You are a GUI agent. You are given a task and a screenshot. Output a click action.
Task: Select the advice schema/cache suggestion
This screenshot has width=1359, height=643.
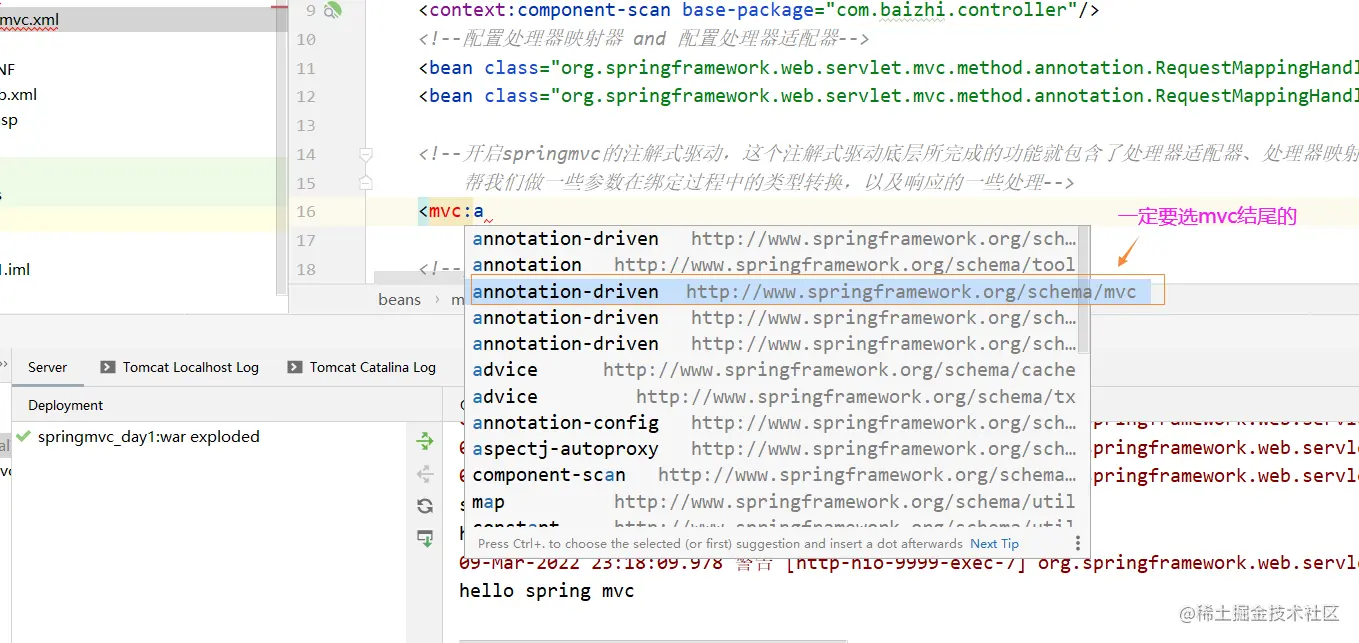click(775, 370)
